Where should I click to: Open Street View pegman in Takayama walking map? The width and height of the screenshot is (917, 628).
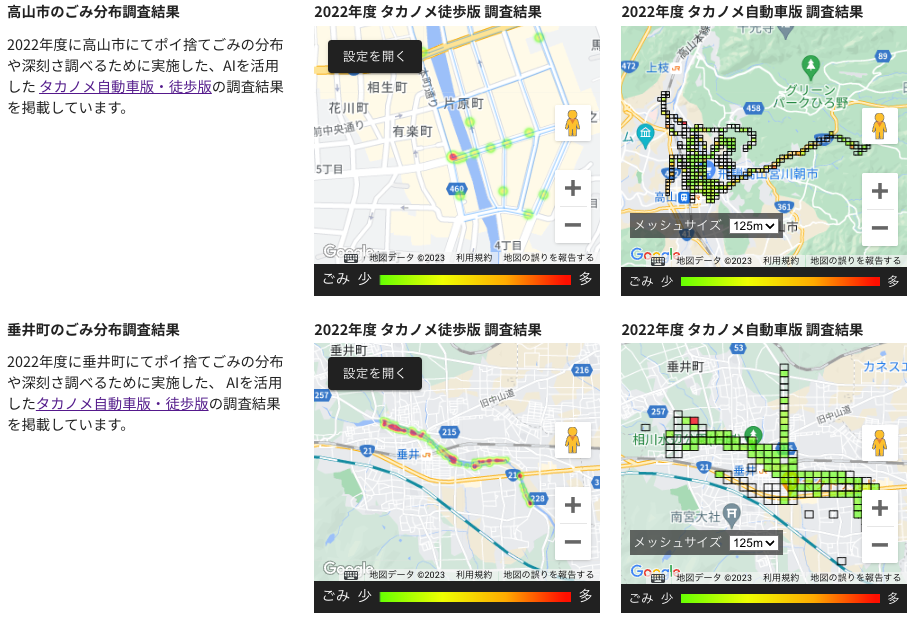click(x=572, y=124)
